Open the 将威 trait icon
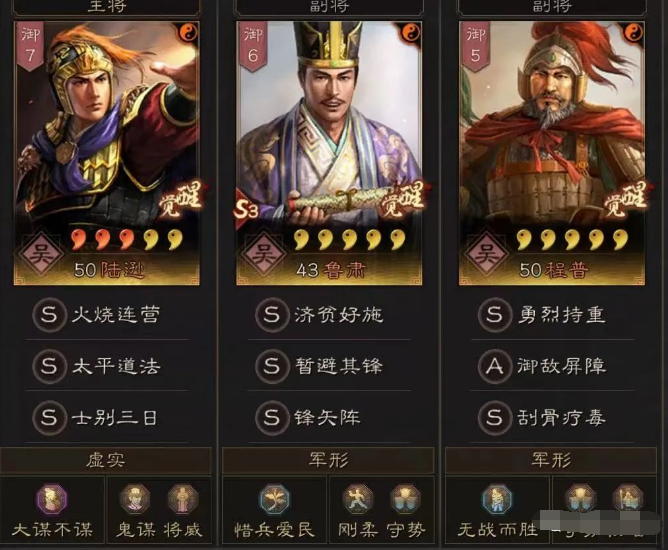668x550 pixels. point(183,499)
